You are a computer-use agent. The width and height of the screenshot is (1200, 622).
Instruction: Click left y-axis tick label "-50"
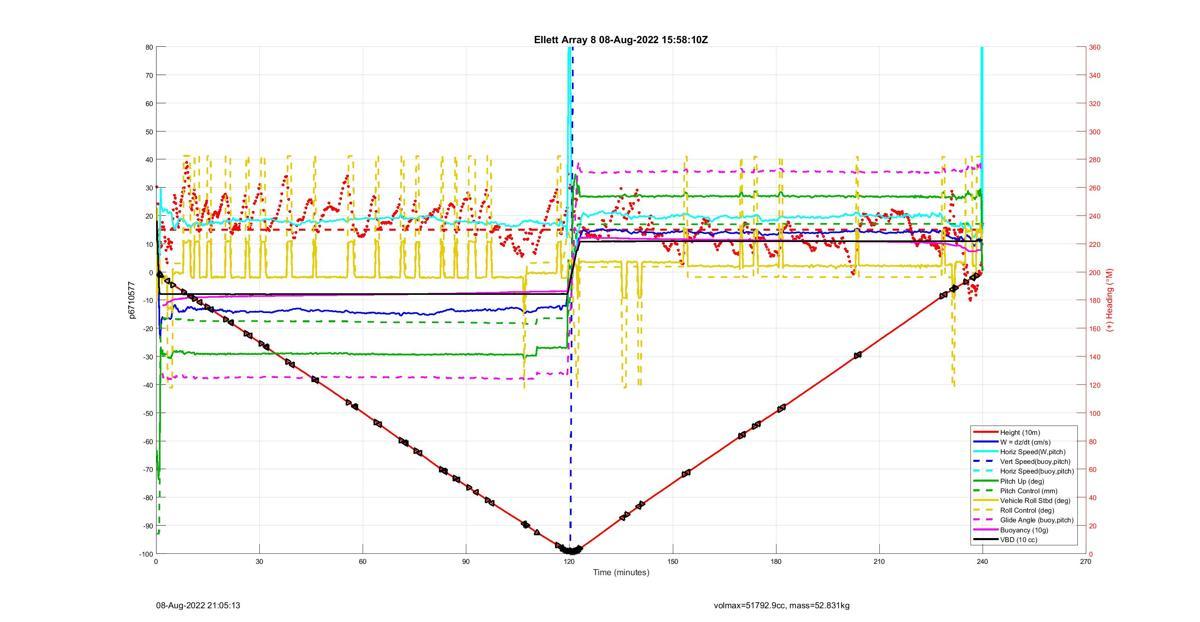(x=147, y=413)
